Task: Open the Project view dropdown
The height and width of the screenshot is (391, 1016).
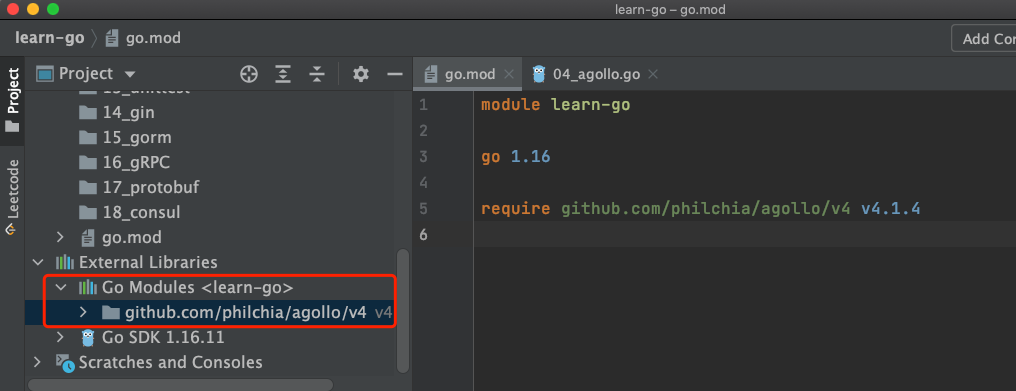Action: click(x=130, y=75)
